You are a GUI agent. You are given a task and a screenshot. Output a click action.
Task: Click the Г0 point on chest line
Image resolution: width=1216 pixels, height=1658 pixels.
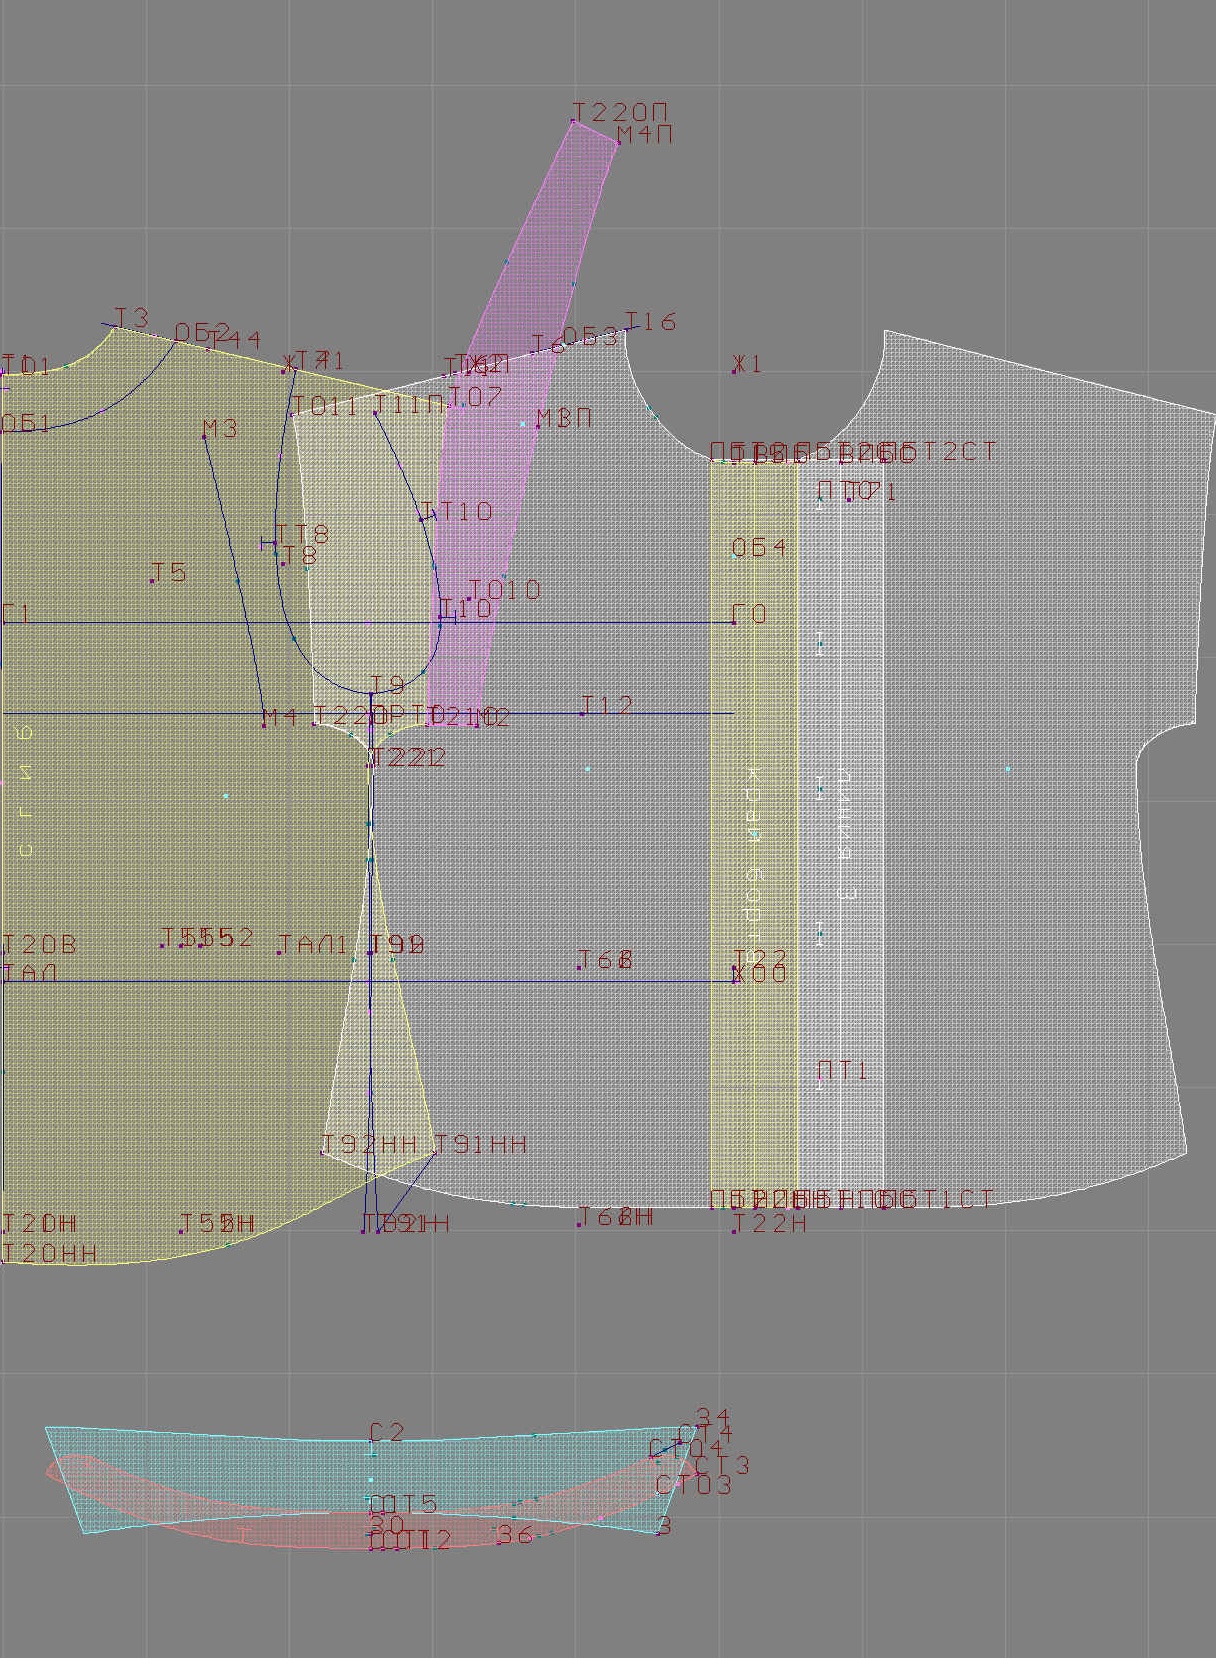734,622
